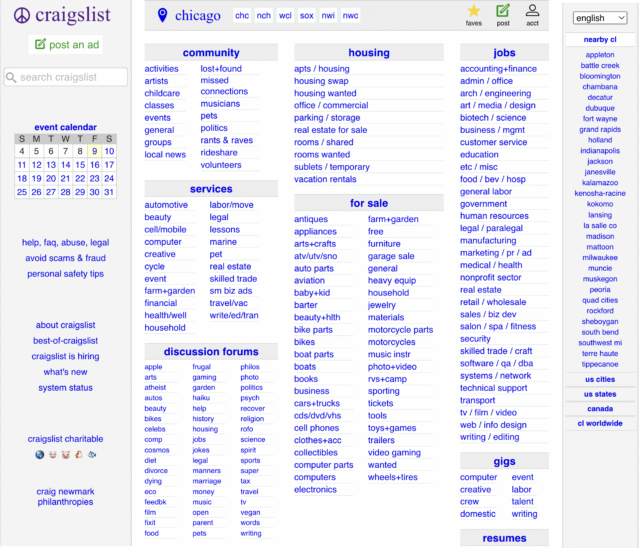Open software / qa / dba jobs

click(x=496, y=364)
